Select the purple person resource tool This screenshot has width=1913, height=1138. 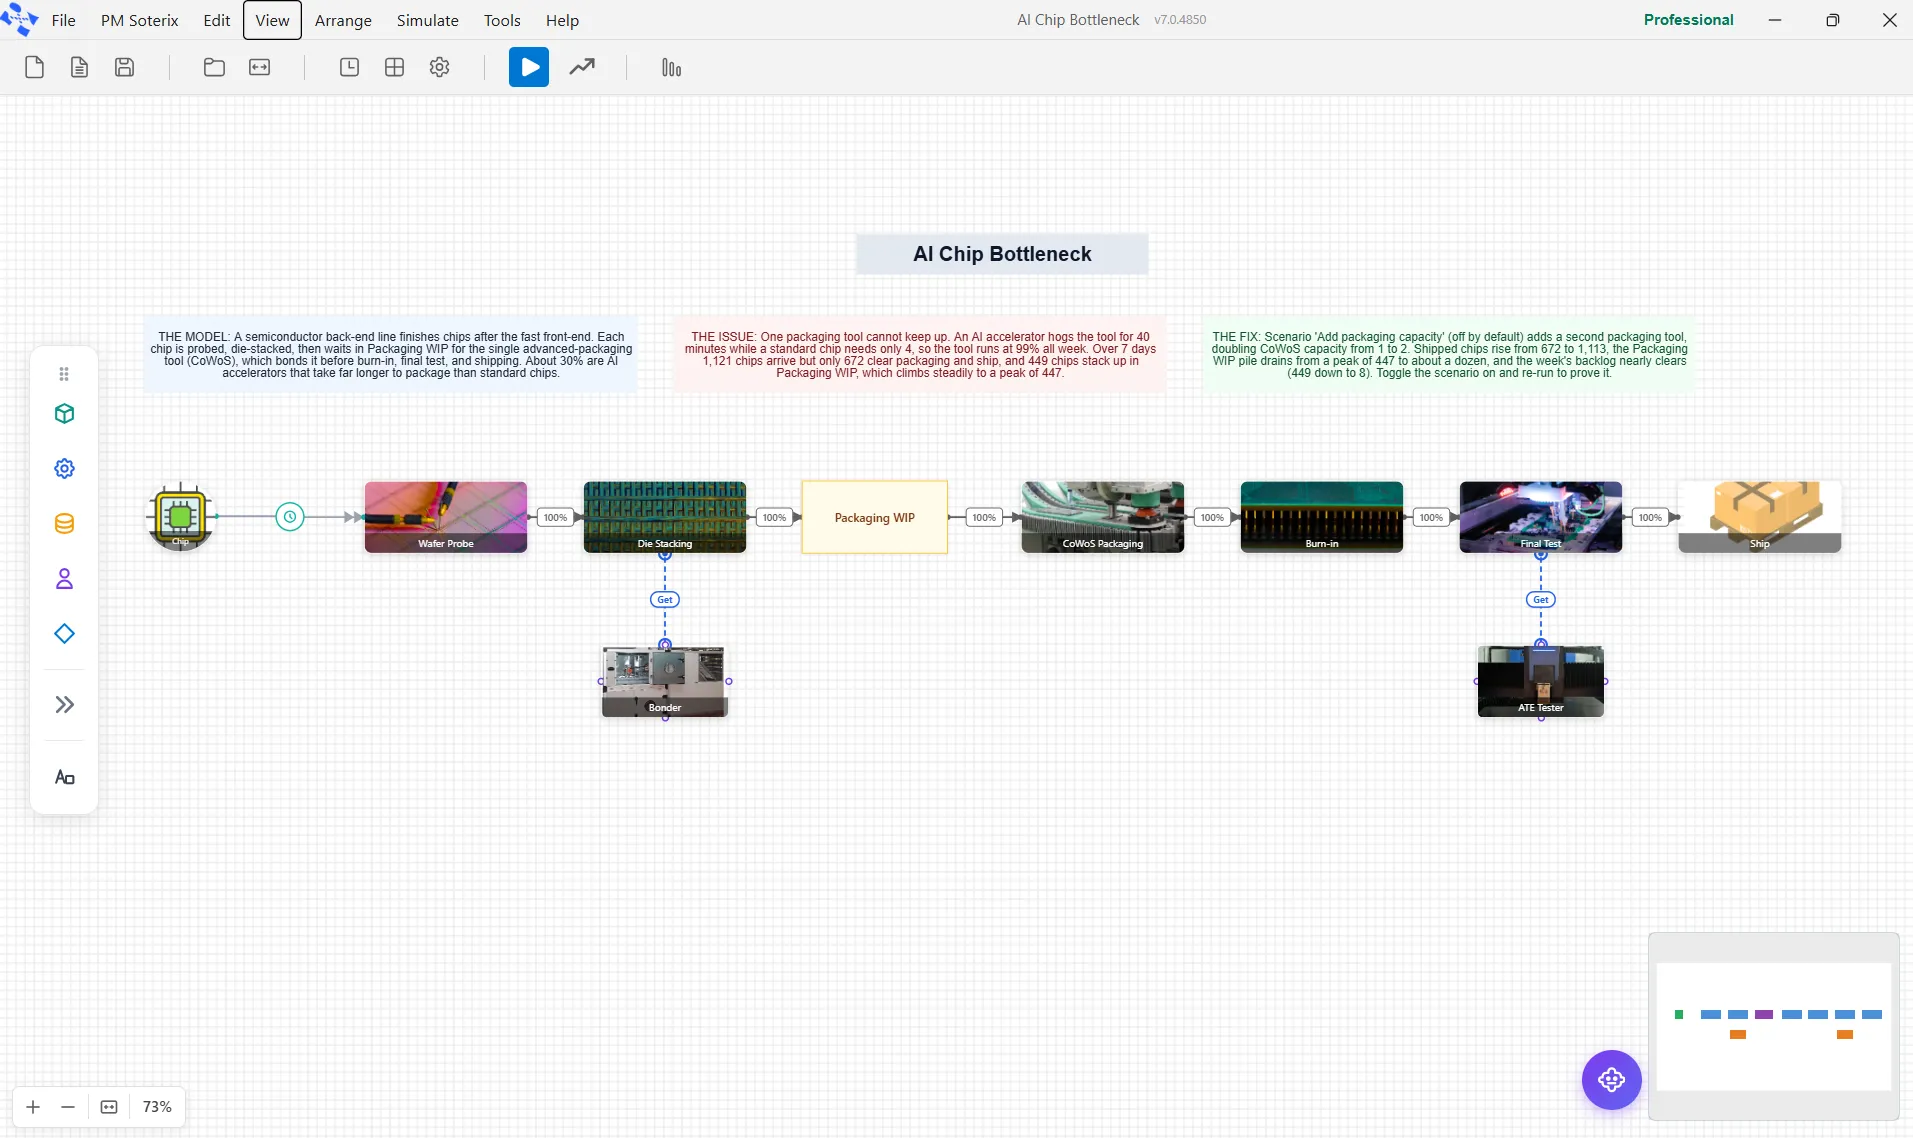click(64, 578)
